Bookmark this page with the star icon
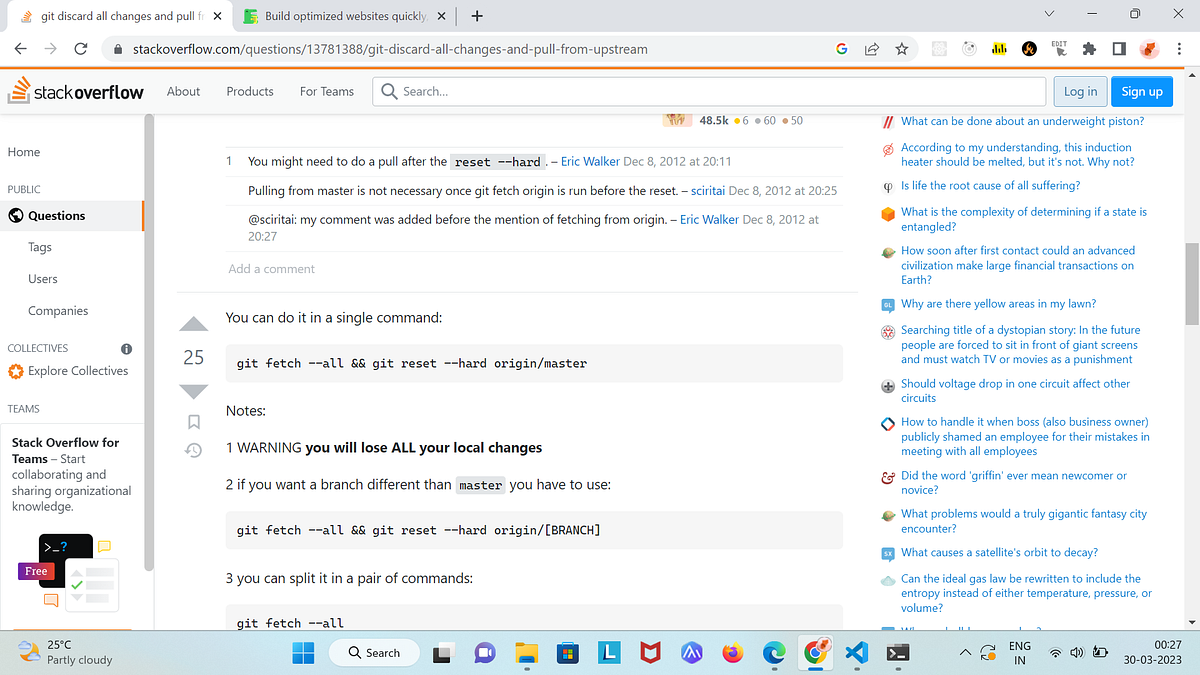Screen dimensions: 1200x675 [x=901, y=48]
